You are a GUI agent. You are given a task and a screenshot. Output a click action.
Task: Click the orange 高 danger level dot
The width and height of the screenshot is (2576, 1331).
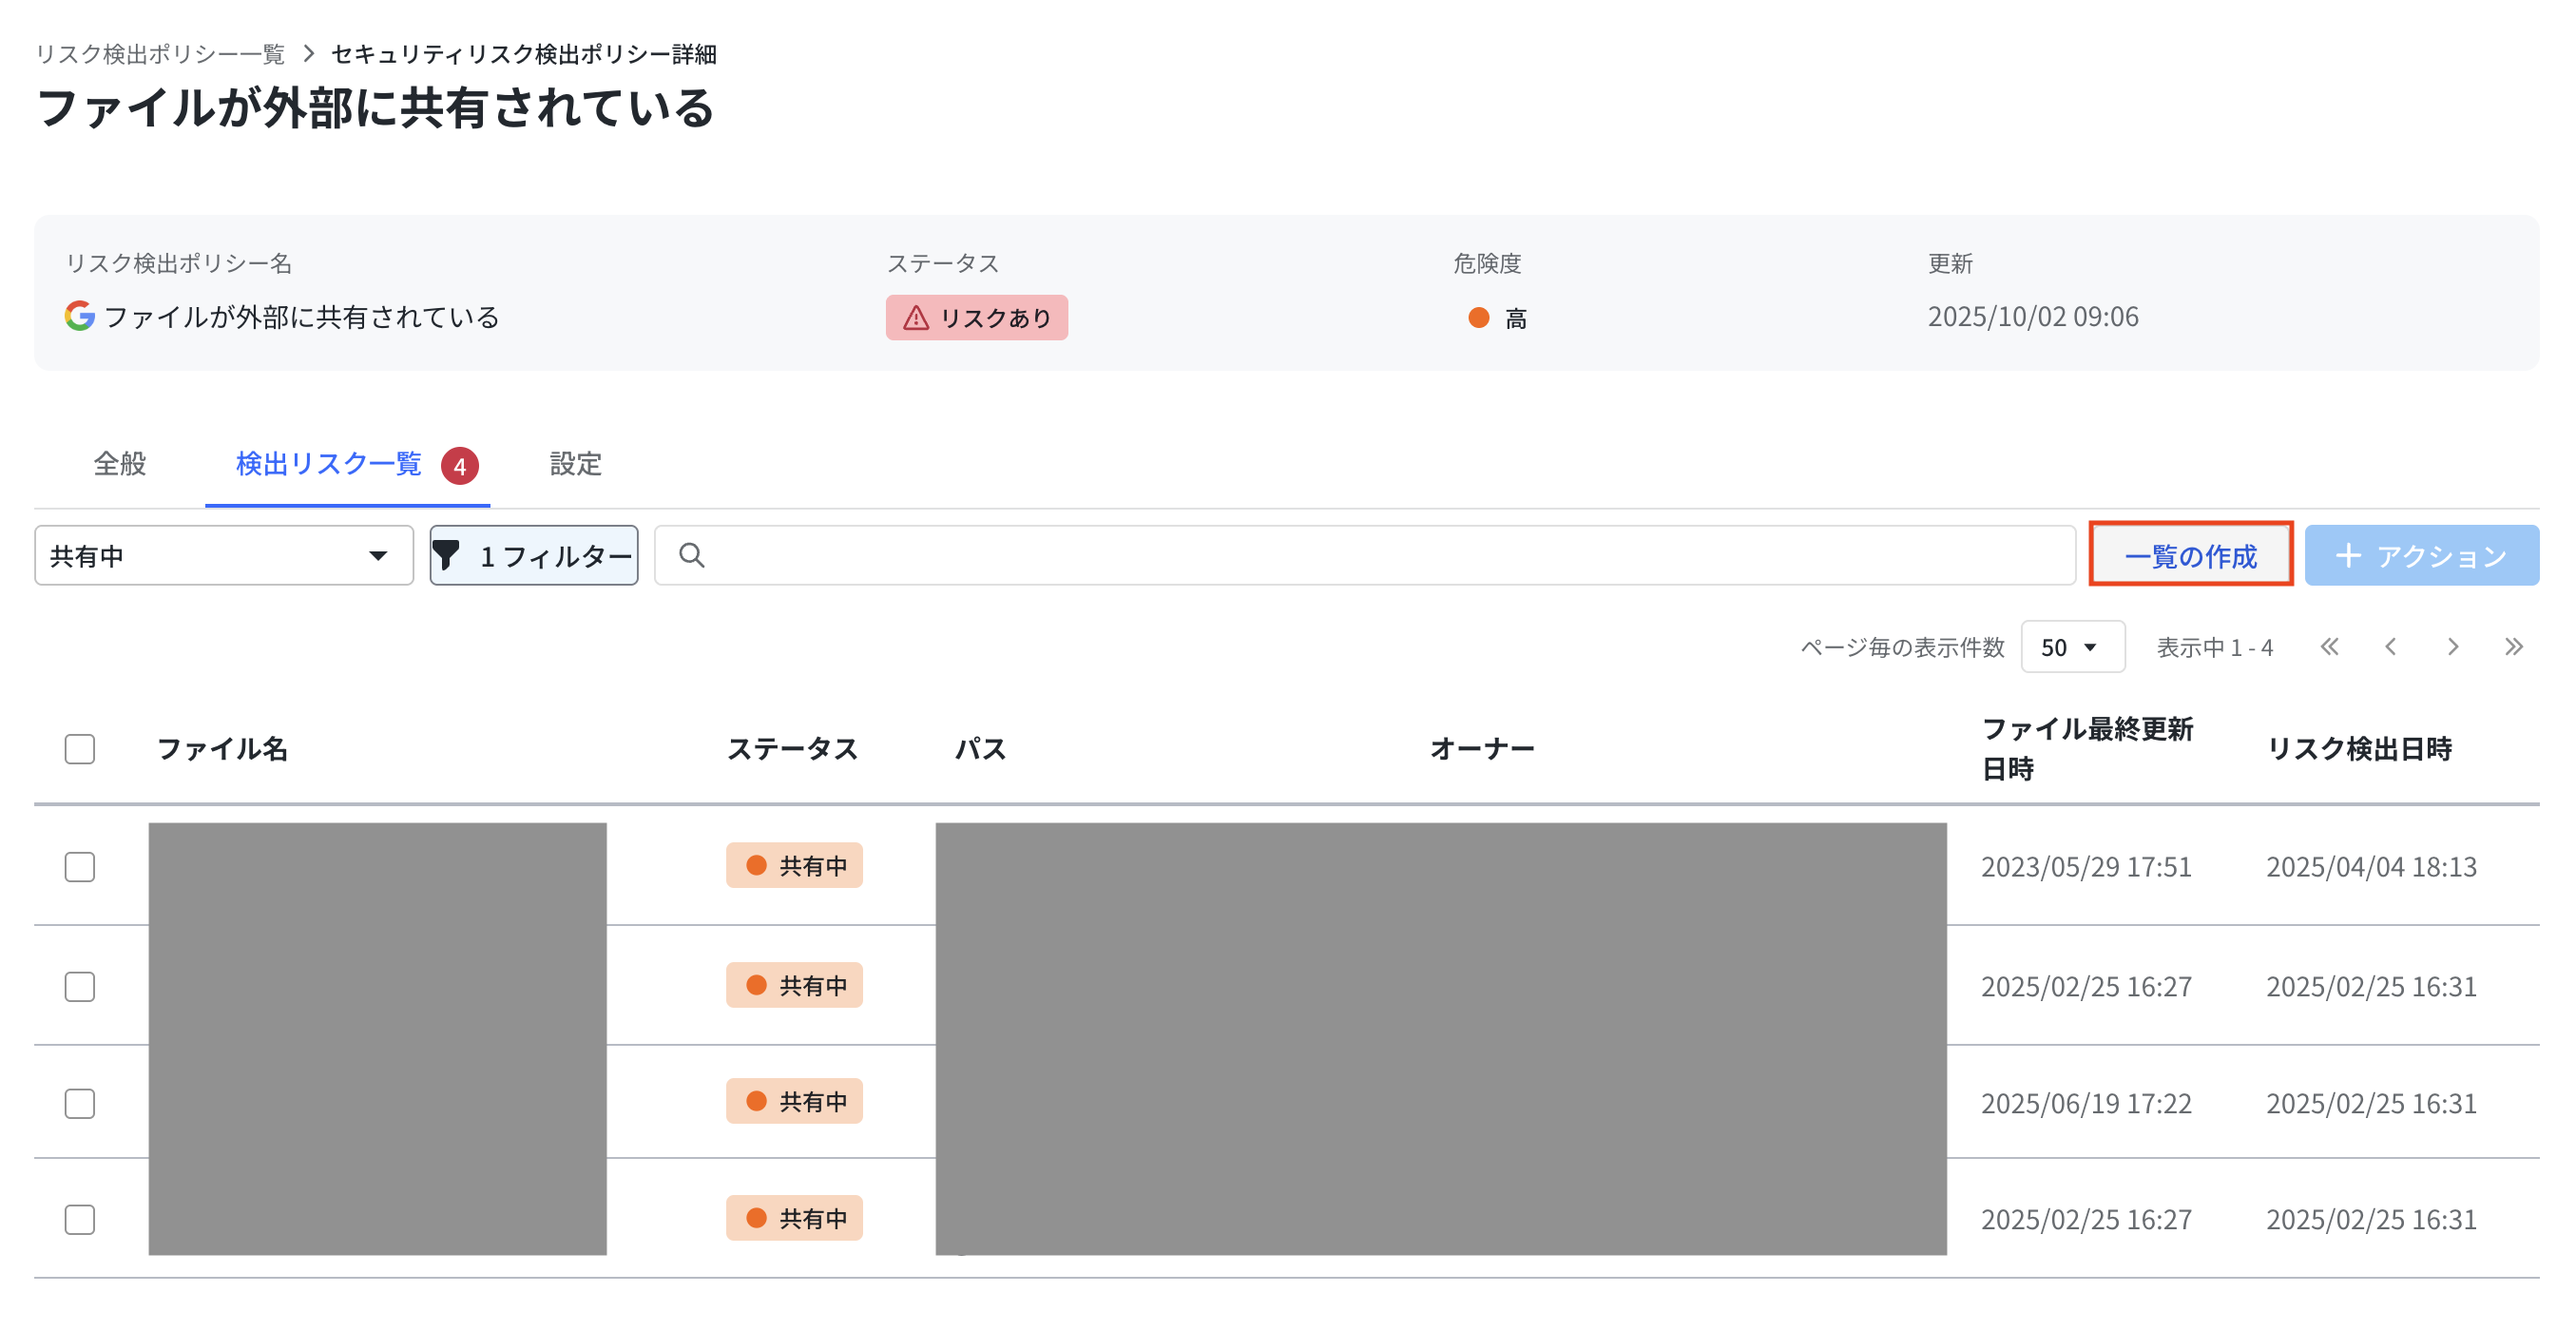pyautogui.click(x=1479, y=317)
